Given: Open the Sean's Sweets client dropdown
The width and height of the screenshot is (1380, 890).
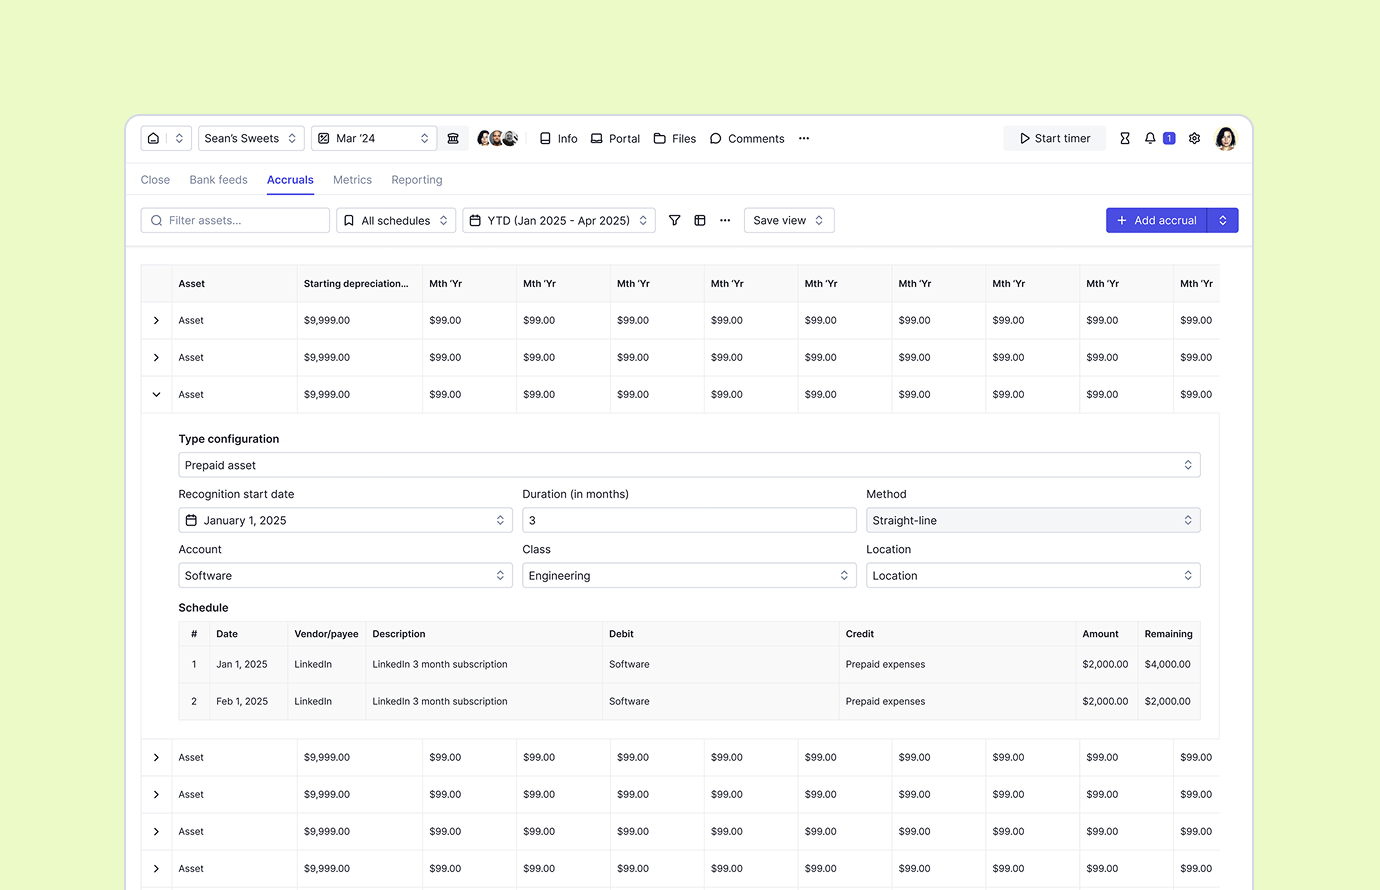Looking at the screenshot, I should coord(250,138).
